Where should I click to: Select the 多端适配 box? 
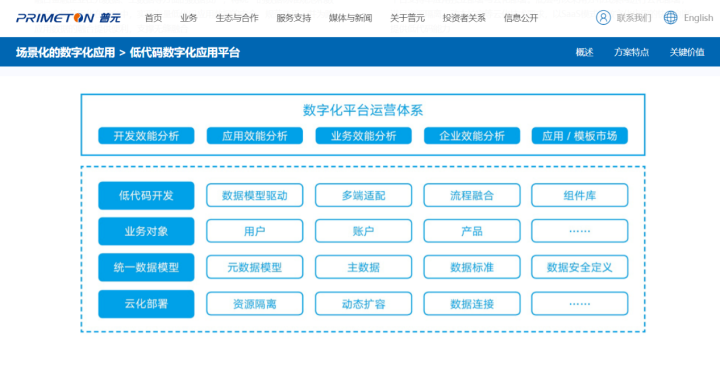[363, 195]
